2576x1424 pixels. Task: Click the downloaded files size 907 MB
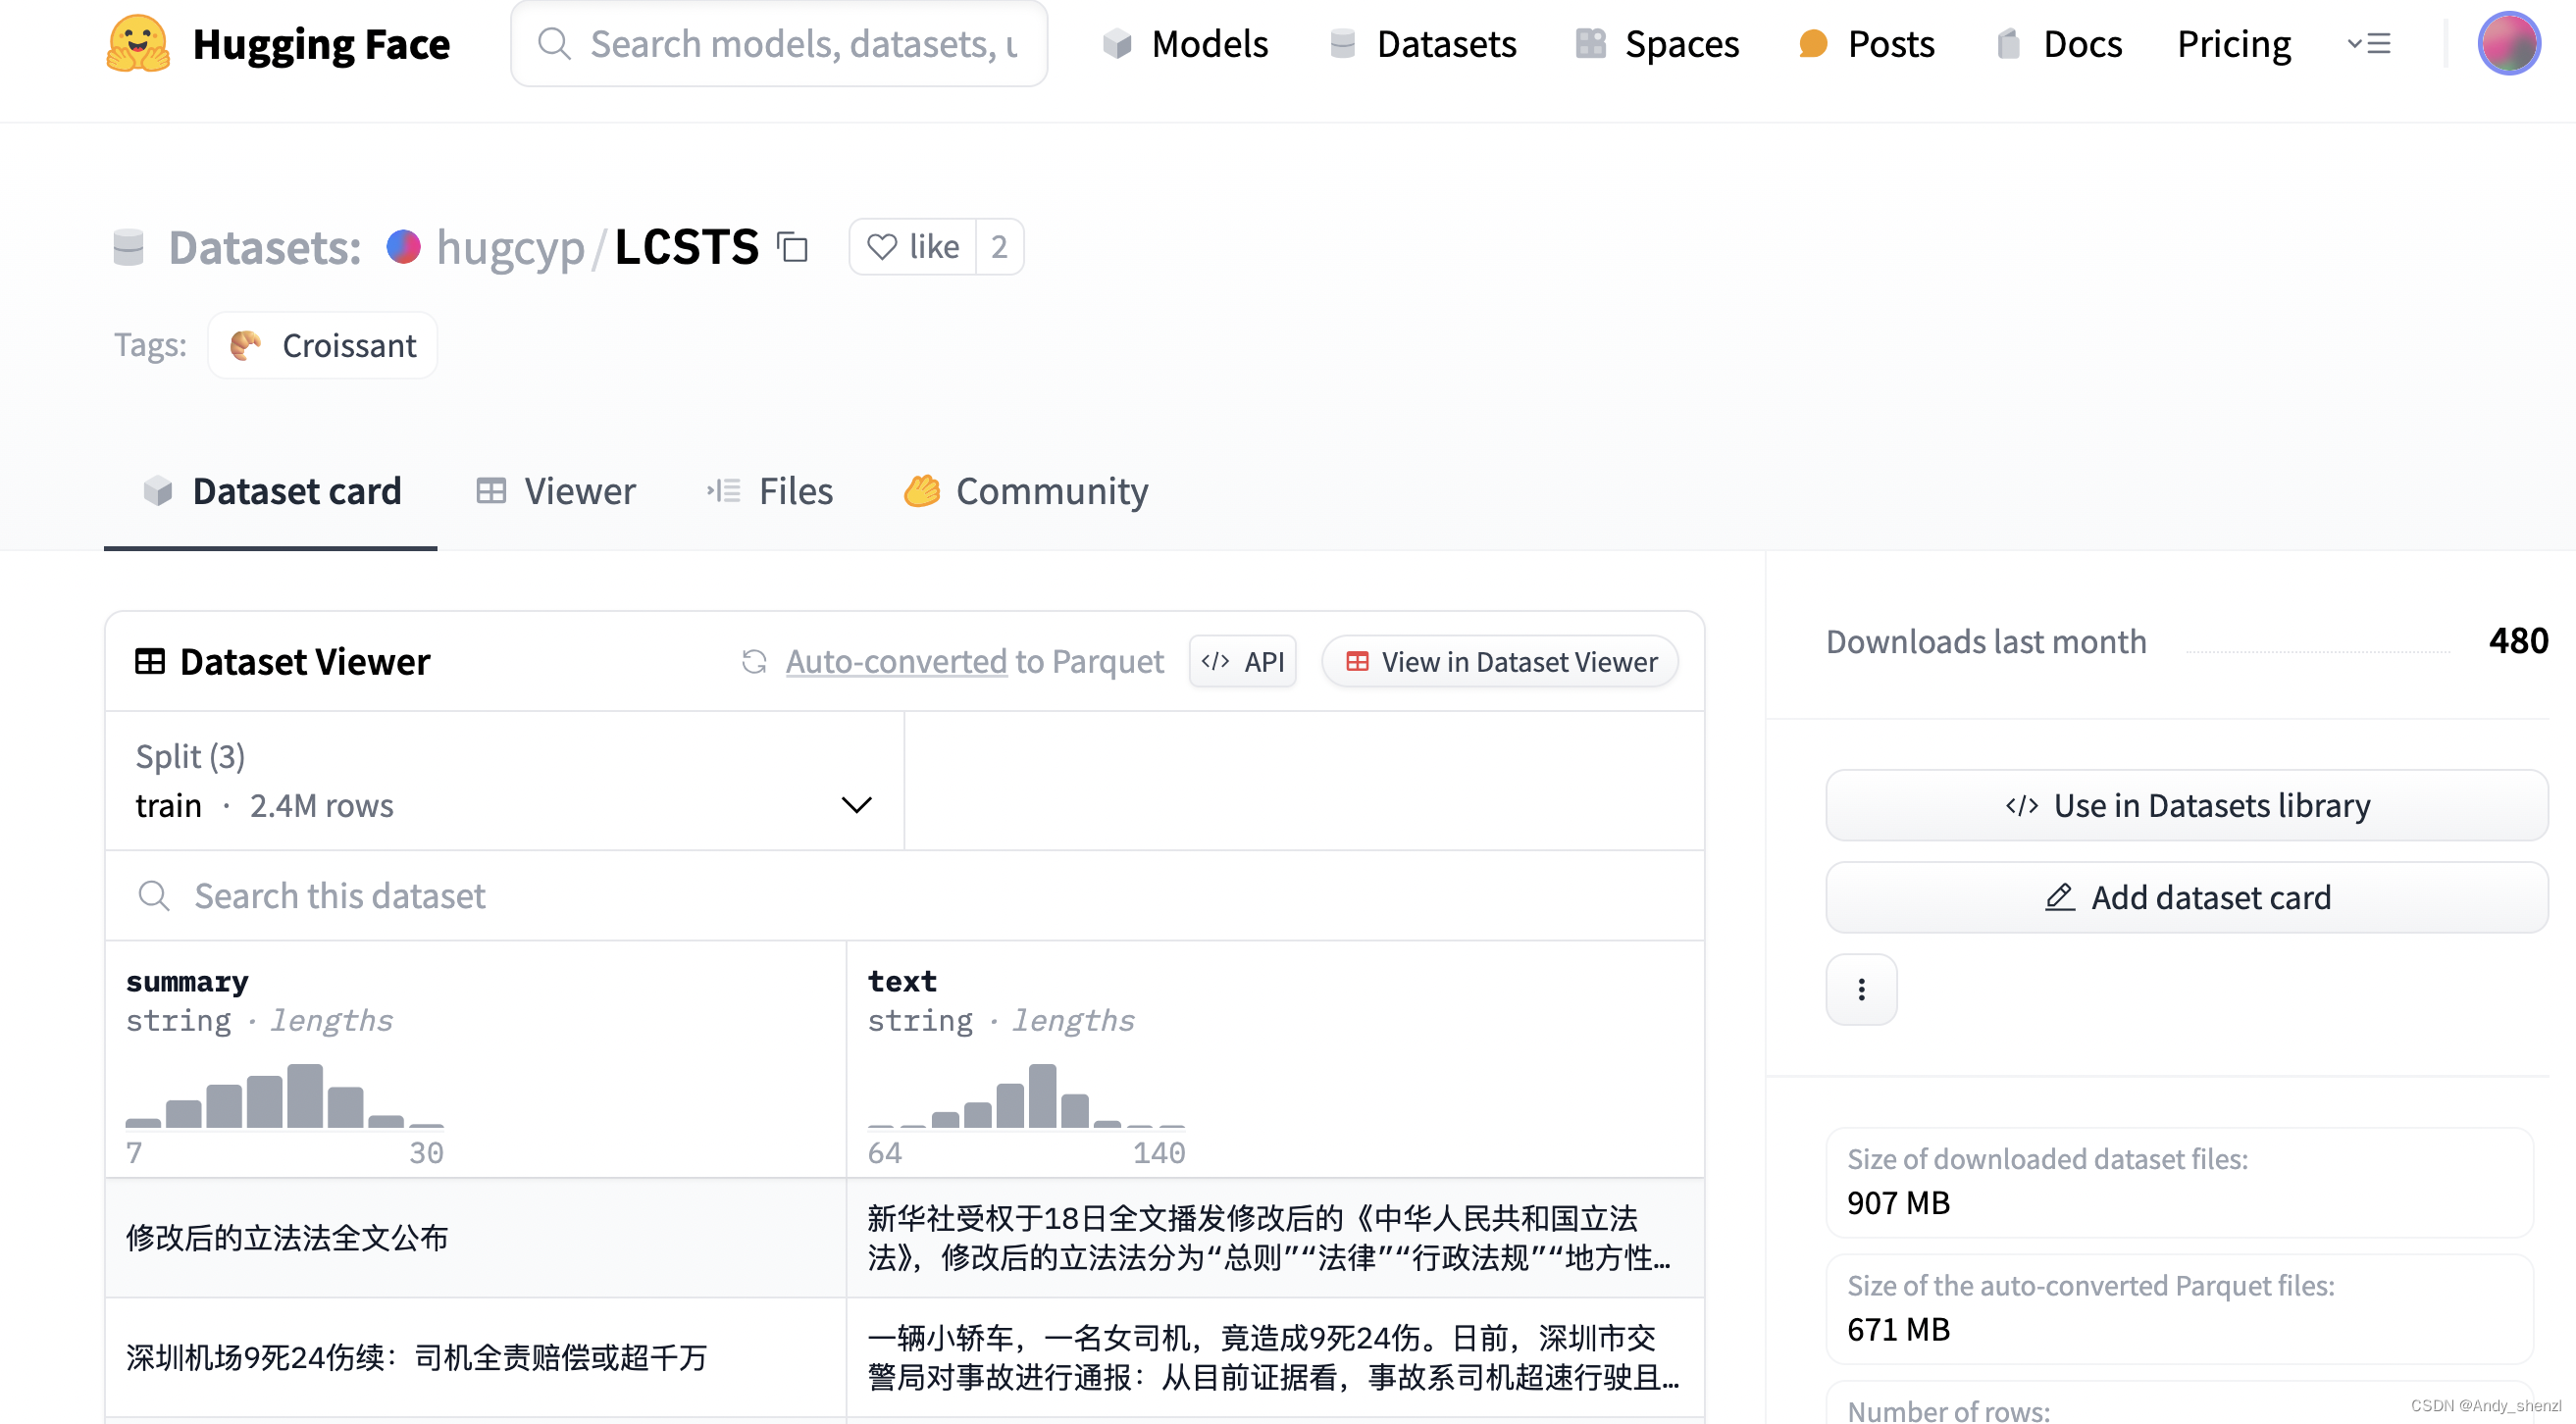(1898, 1202)
